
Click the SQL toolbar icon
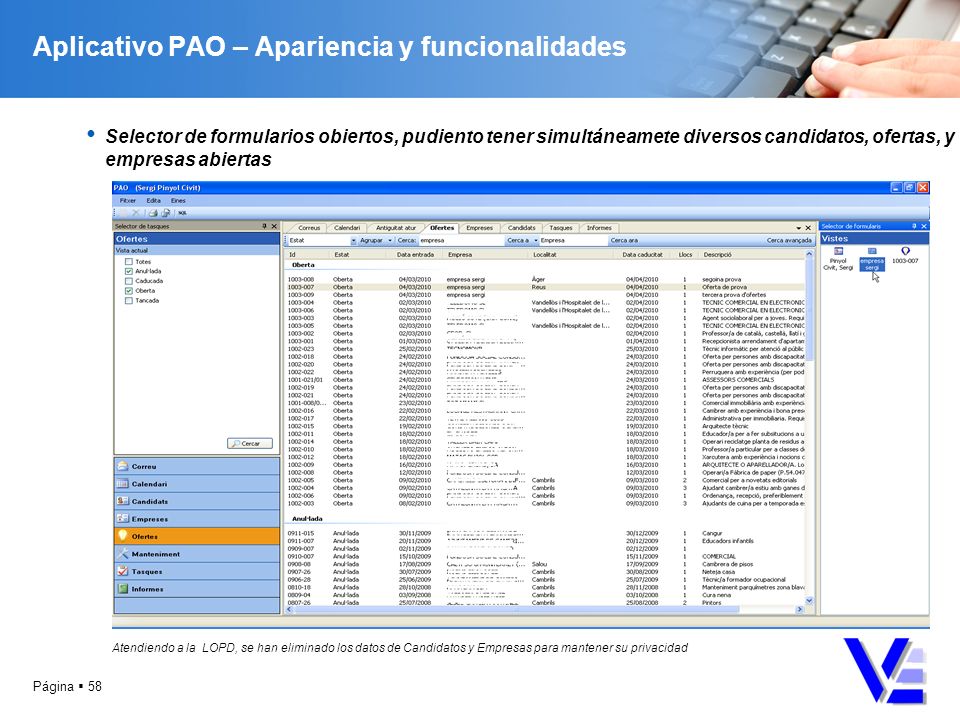click(x=182, y=213)
